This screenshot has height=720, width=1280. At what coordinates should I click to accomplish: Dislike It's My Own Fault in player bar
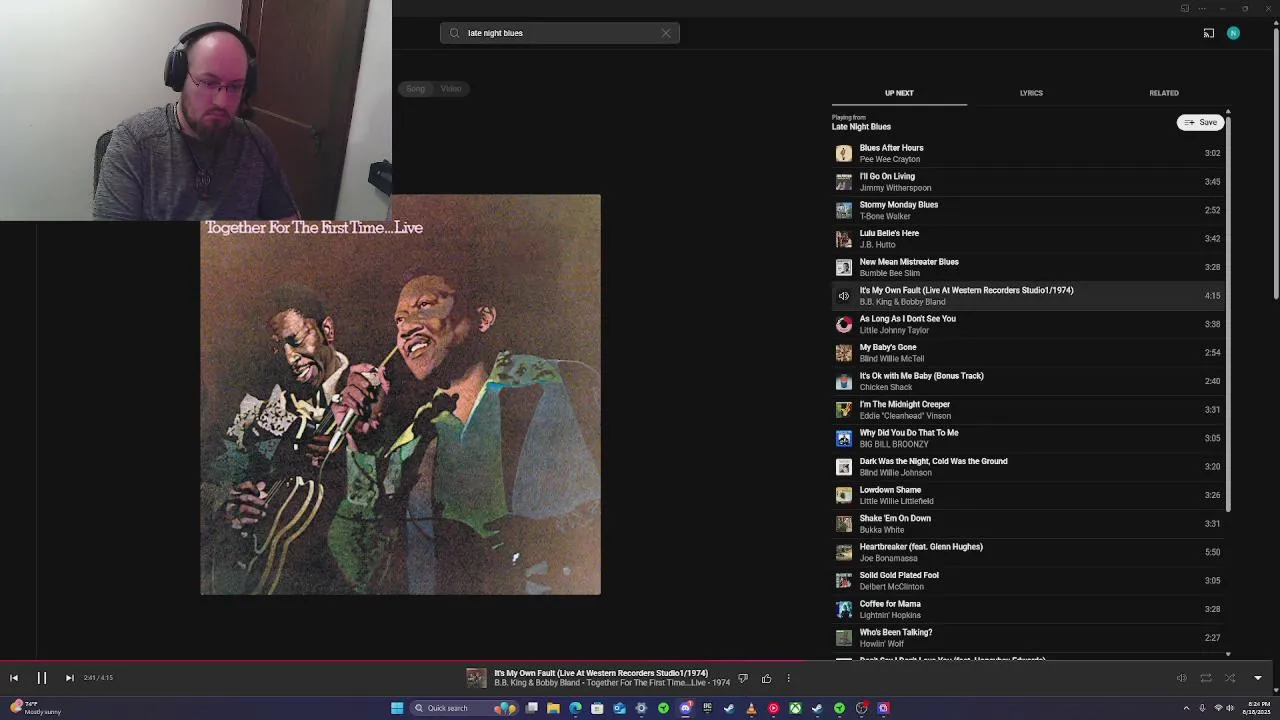(742, 679)
